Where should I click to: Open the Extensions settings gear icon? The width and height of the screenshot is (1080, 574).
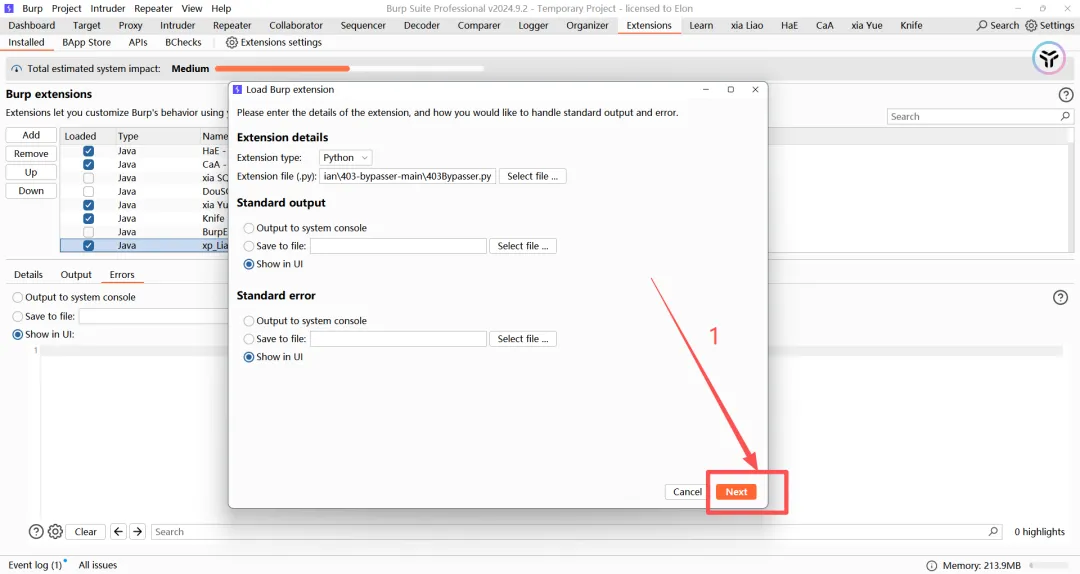click(231, 42)
